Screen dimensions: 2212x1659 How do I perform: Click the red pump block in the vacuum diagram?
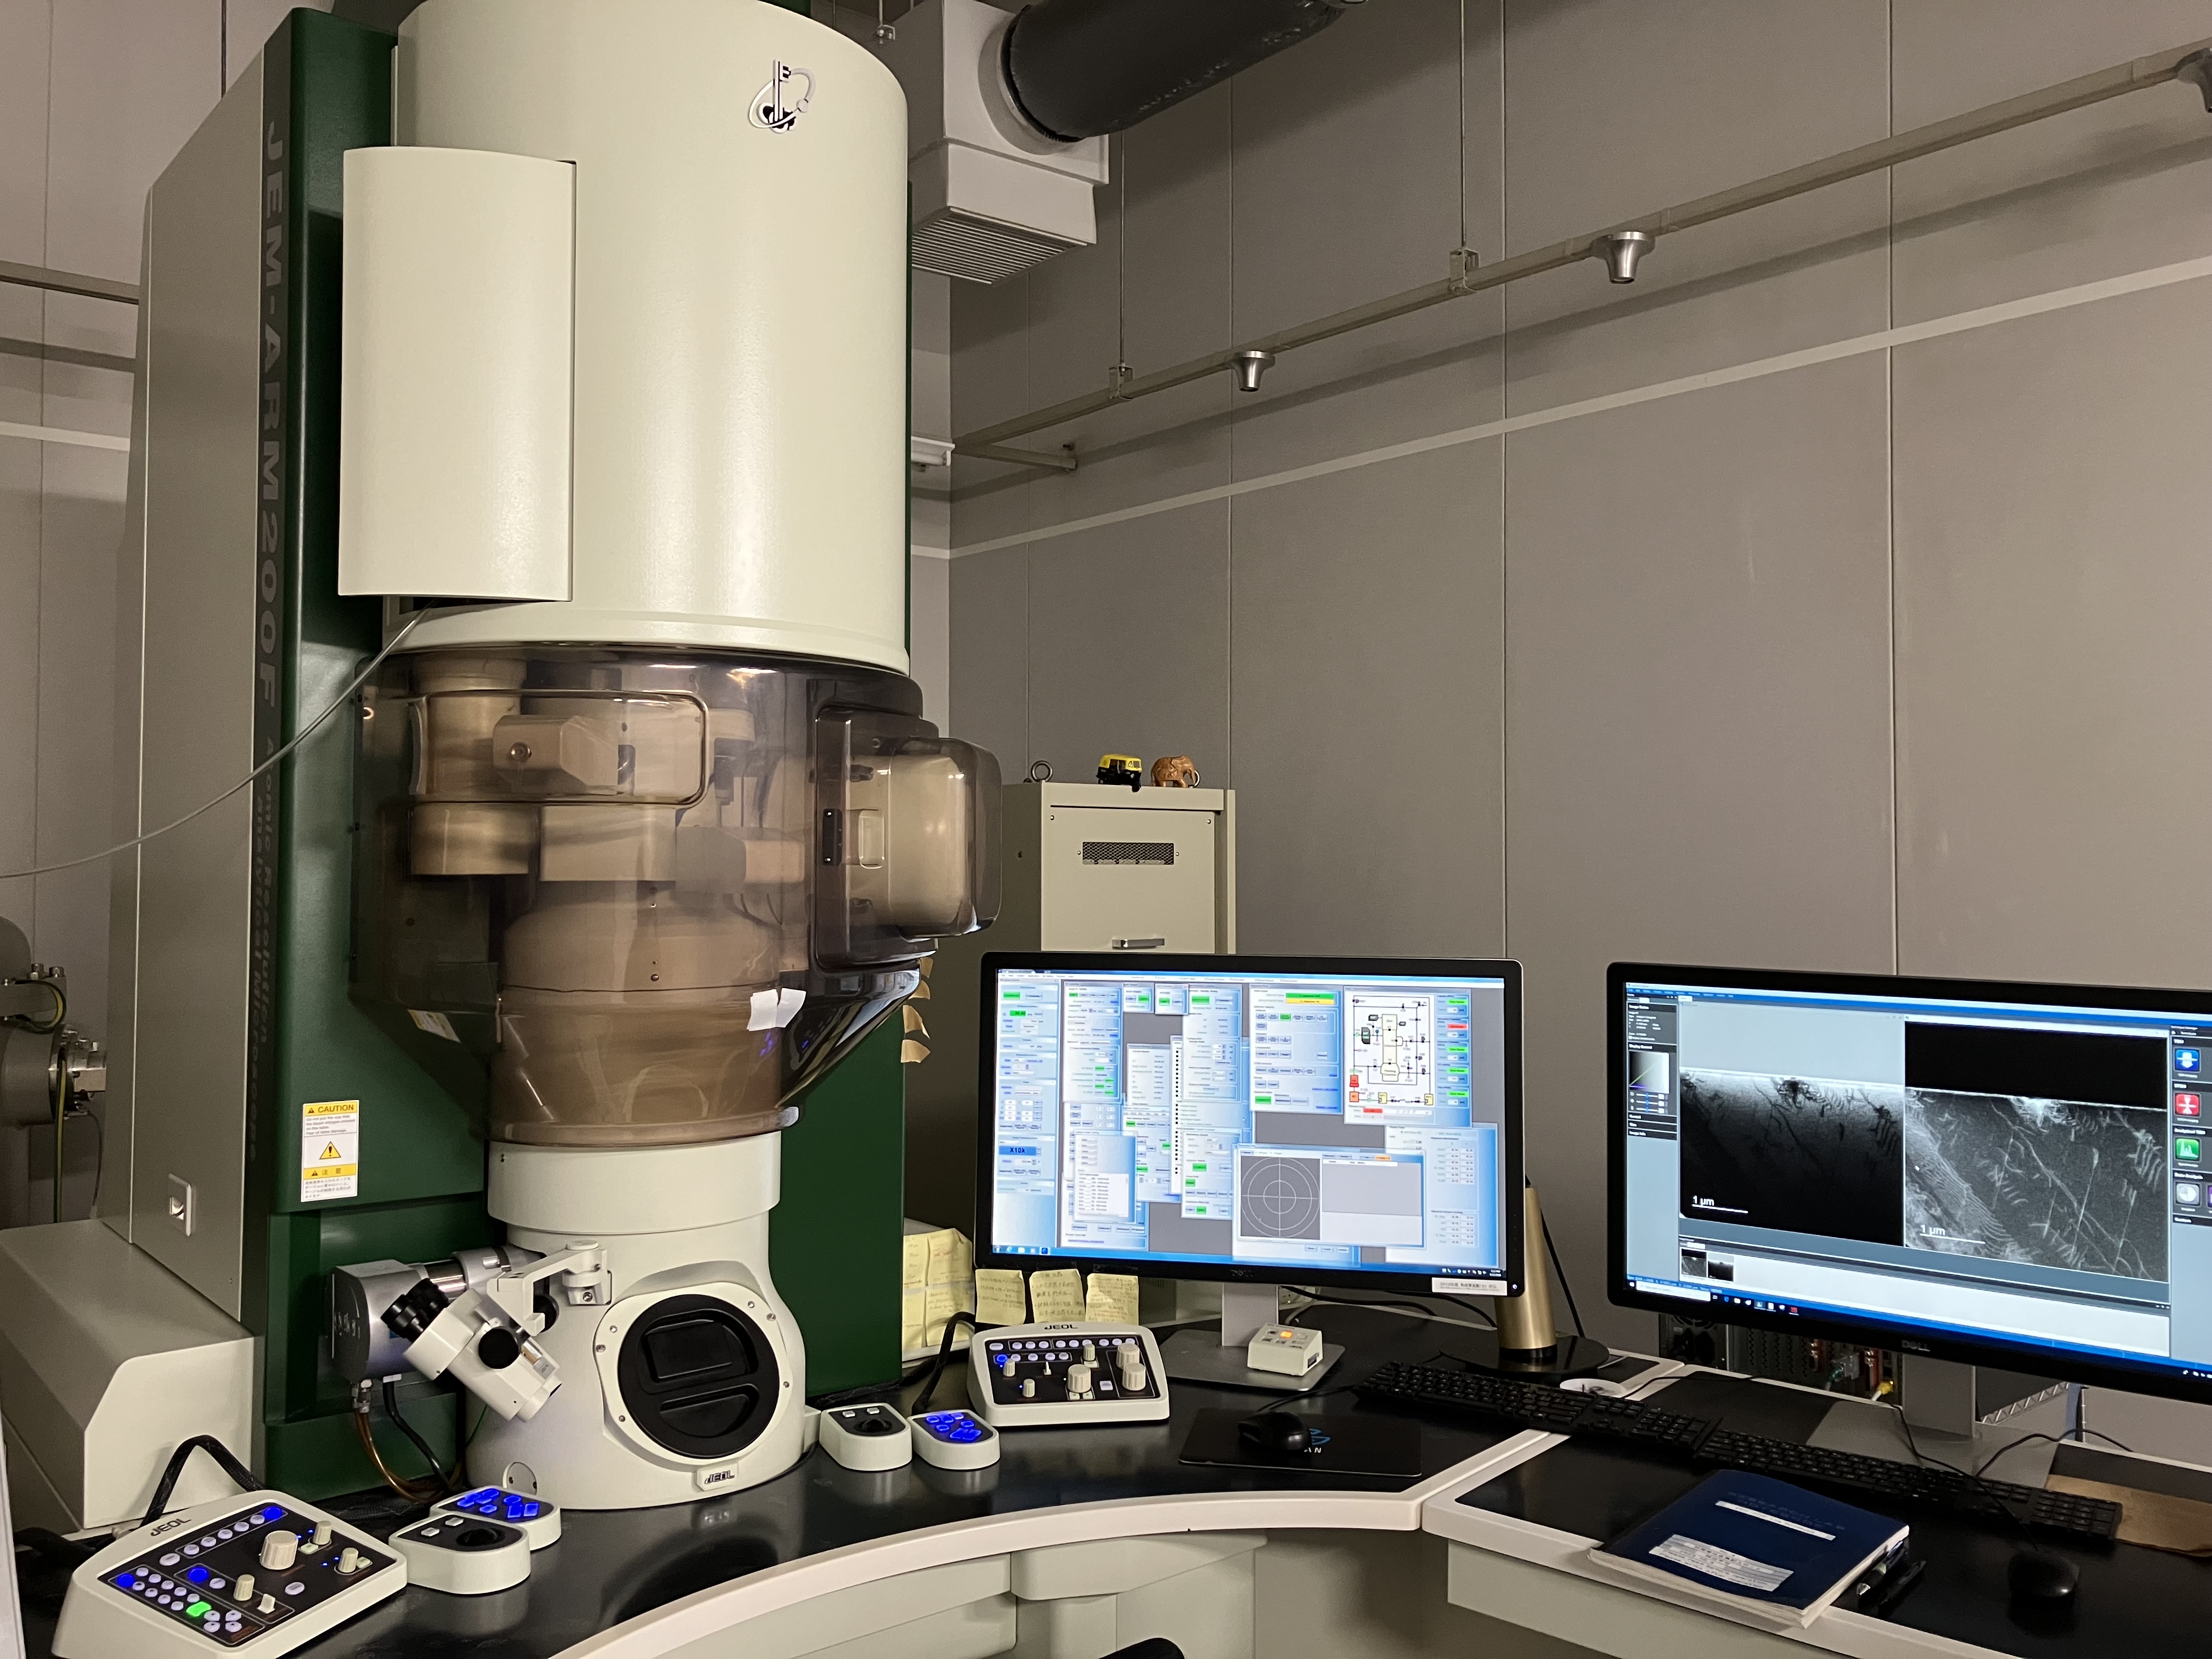coord(1354,1081)
